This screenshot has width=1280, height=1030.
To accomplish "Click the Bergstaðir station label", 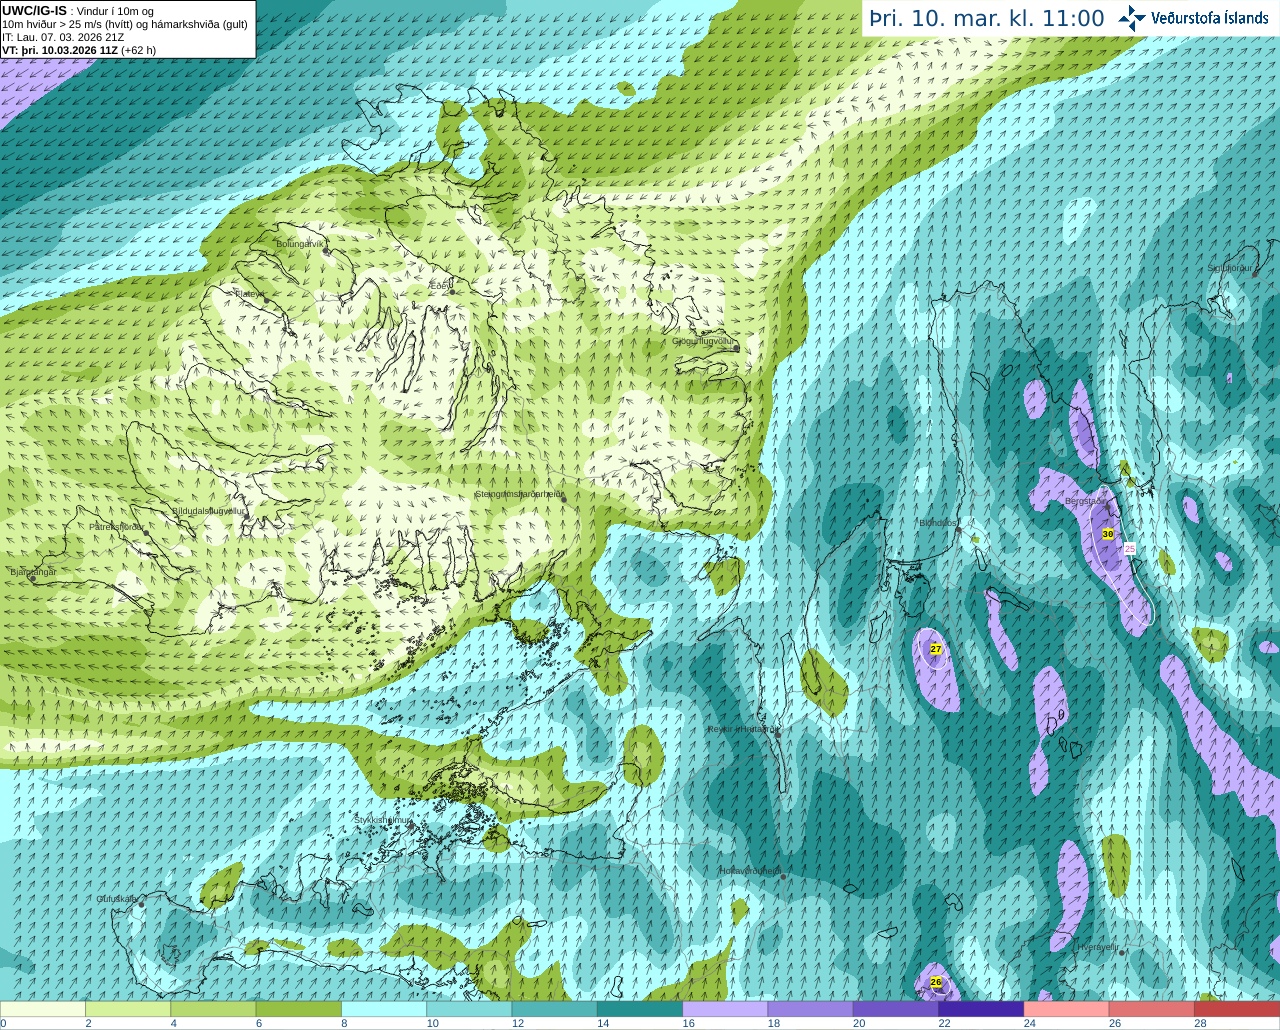I will click(1086, 501).
